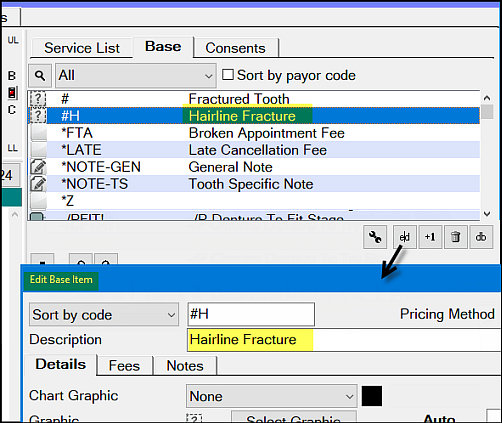Click the UL quadrant label in sidebar

(13, 40)
